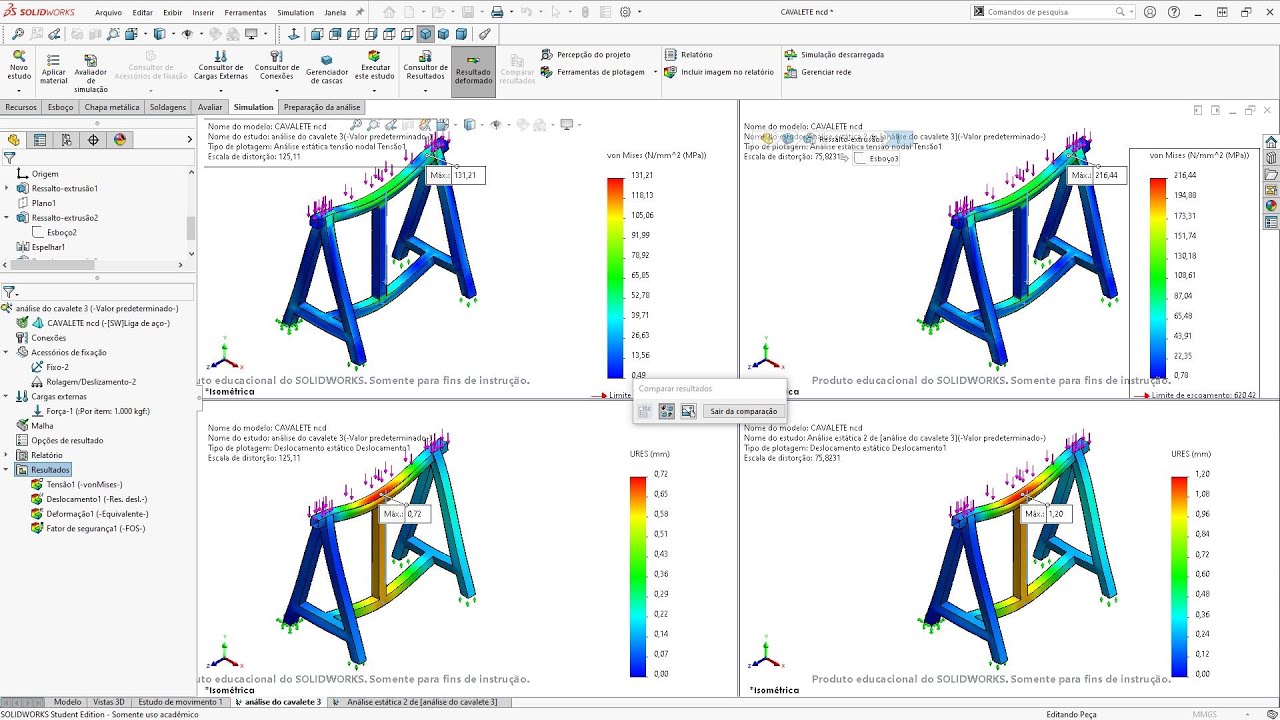Click the Zoom to Fit magnifier icon
Viewport: 1280px width, 720px height.
(18, 34)
